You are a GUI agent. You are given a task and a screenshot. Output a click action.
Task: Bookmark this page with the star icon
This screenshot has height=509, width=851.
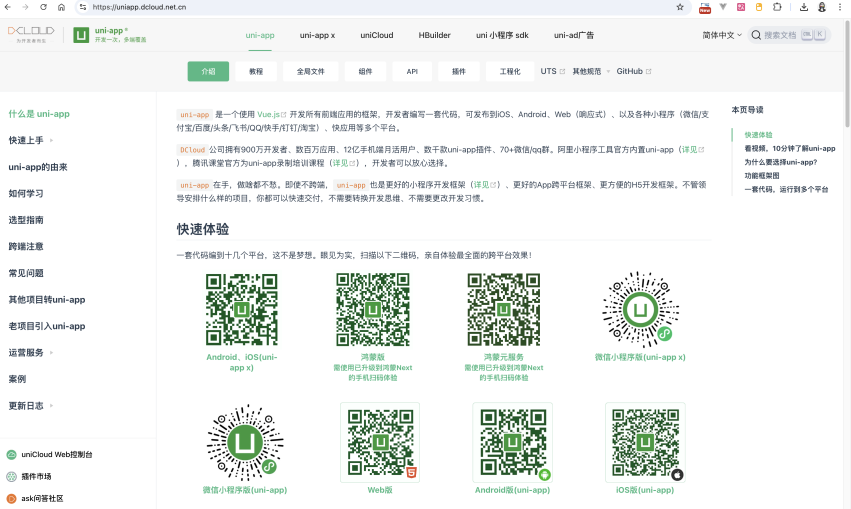680,6
